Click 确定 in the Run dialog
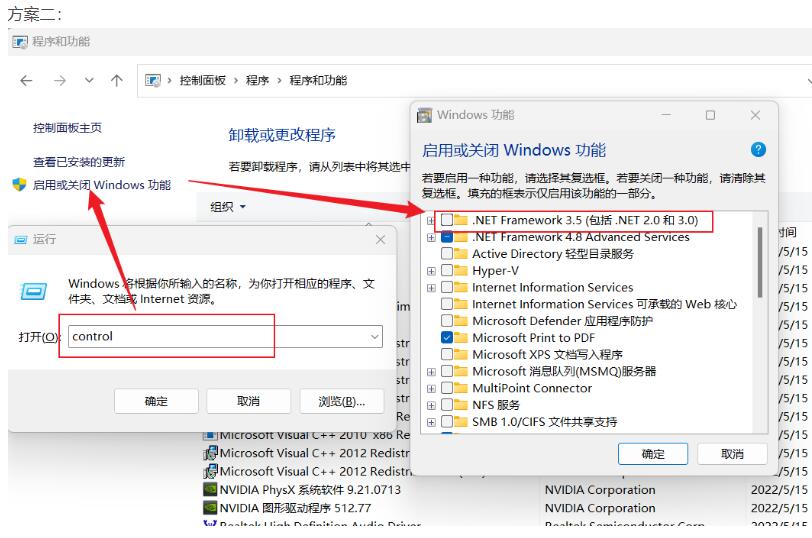Screen dimensions: 812x538 pos(156,401)
